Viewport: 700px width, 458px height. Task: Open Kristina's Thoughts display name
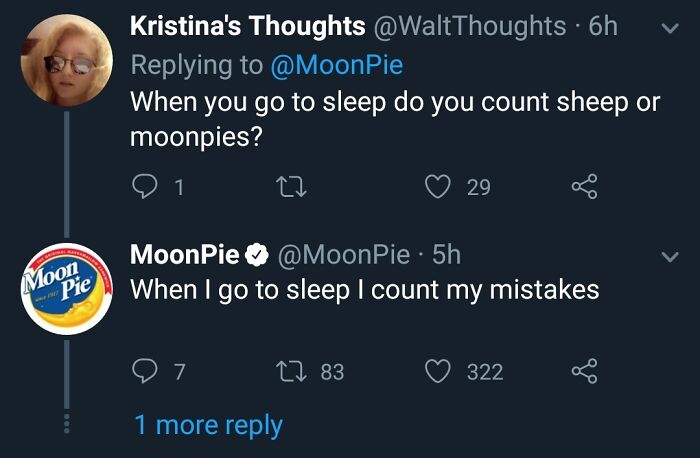point(247,28)
